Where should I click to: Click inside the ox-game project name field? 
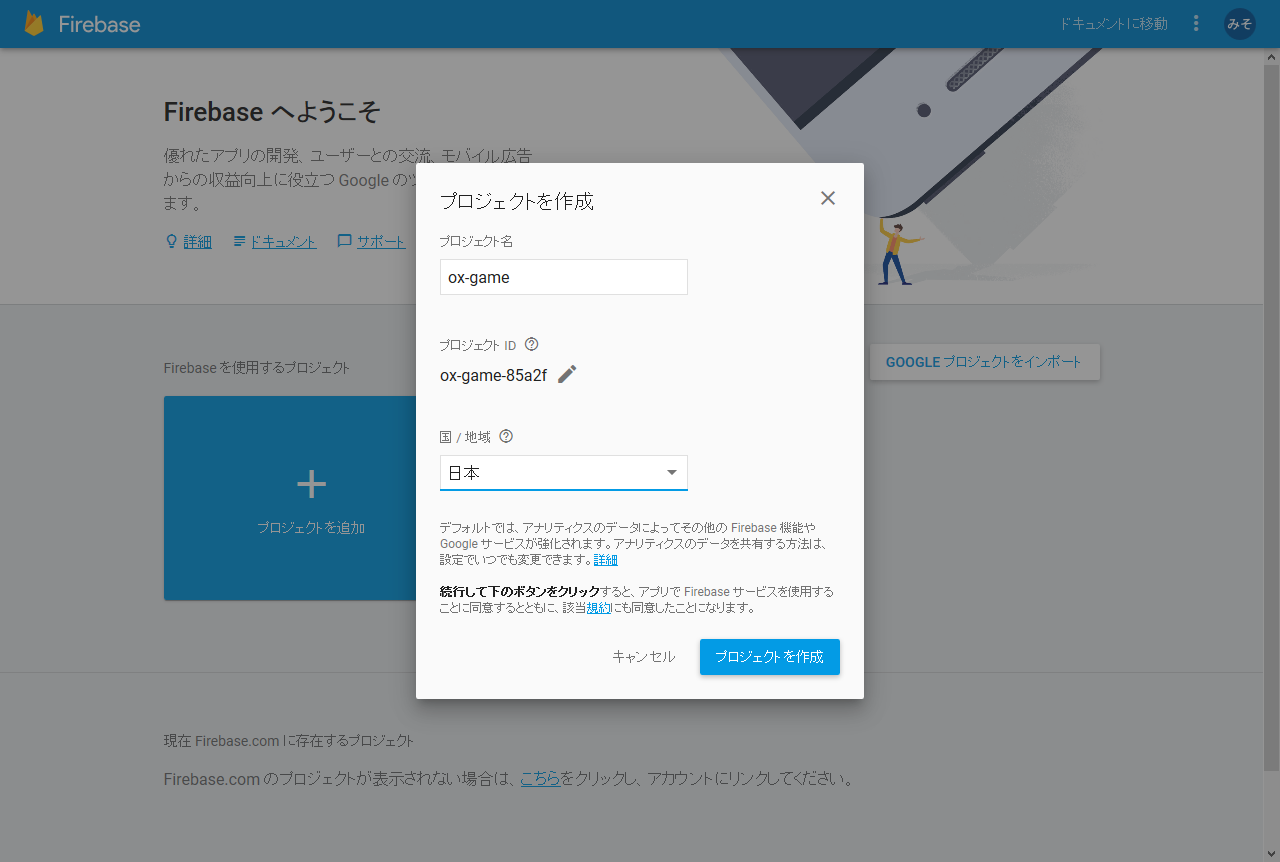point(563,277)
